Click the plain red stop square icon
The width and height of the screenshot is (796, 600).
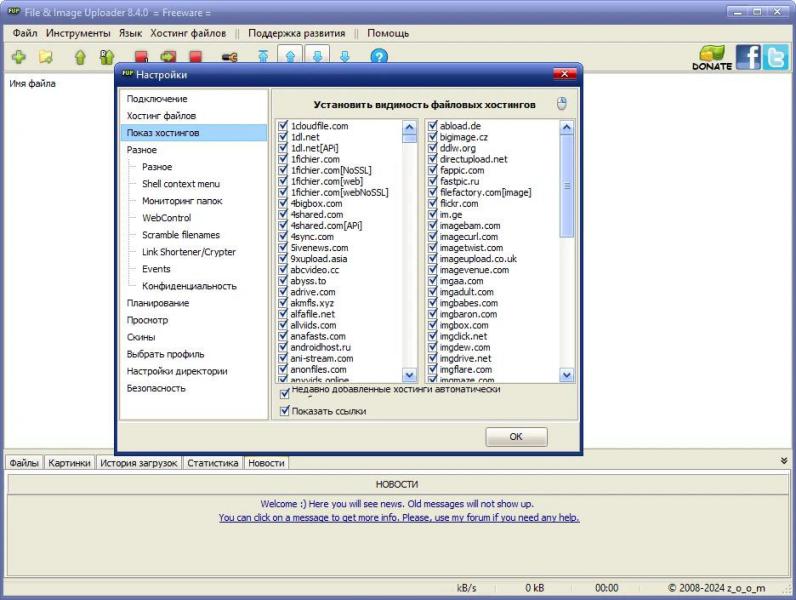[195, 56]
